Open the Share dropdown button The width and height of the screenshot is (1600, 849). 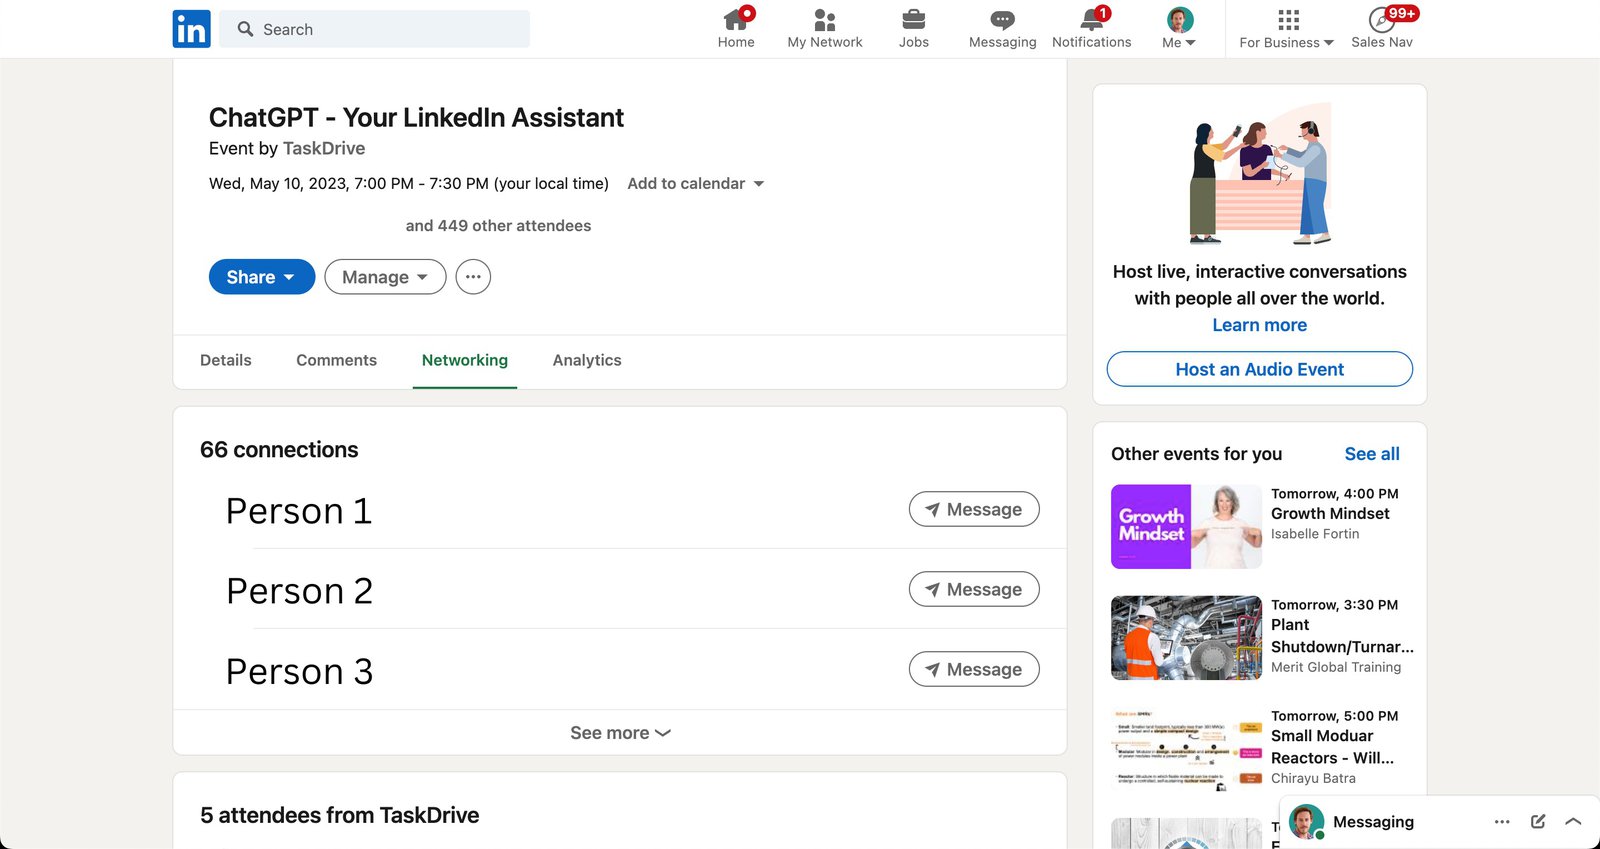262,277
